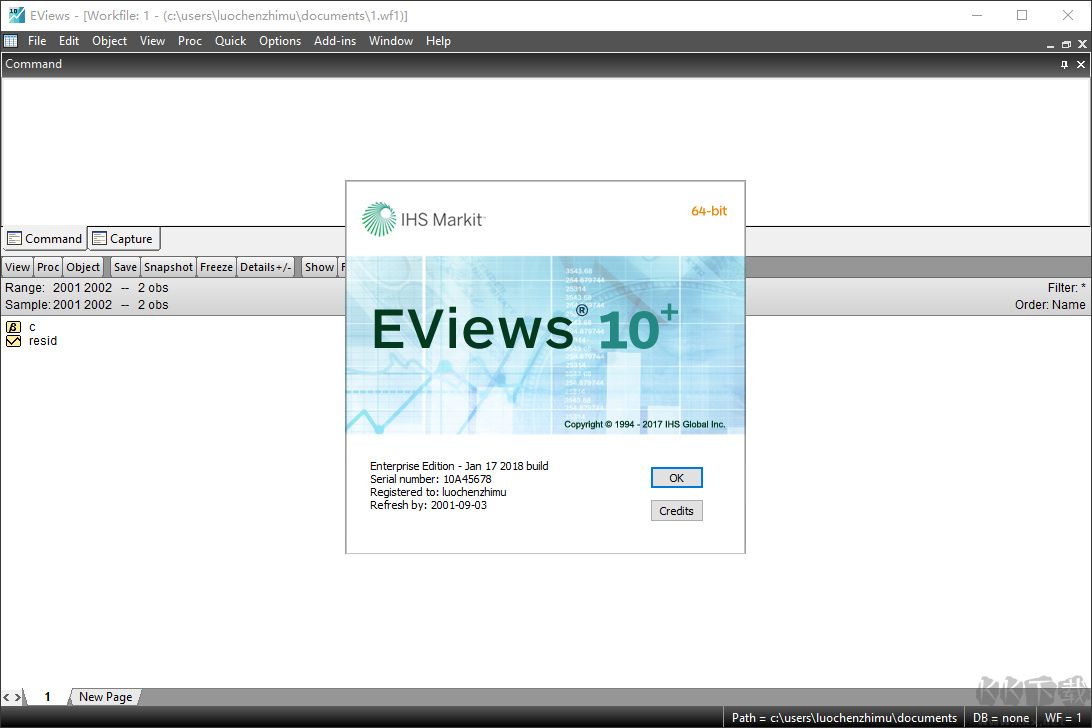Click the Credits button
This screenshot has width=1092, height=728.
point(676,511)
